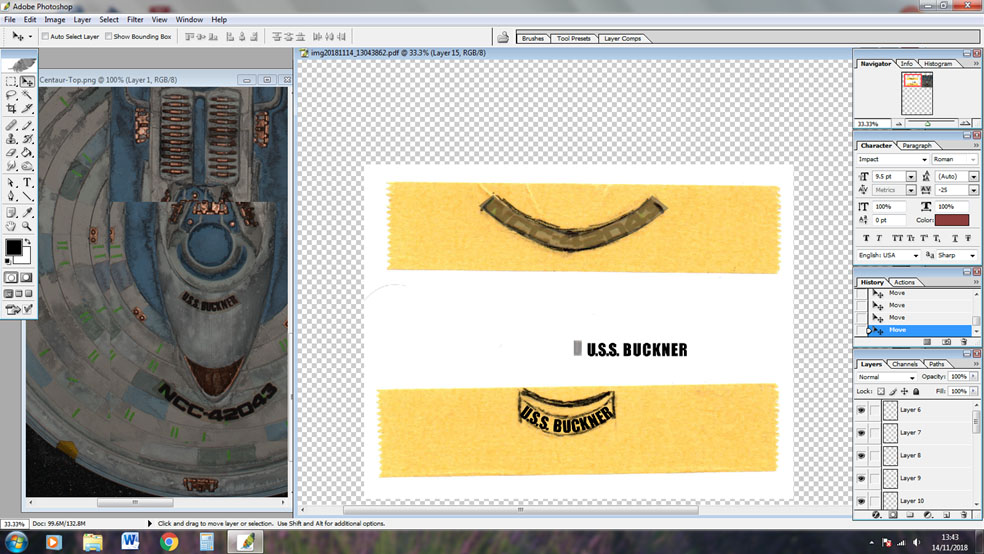Open the Opacity slider arrow
The height and width of the screenshot is (554, 984).
(x=973, y=376)
